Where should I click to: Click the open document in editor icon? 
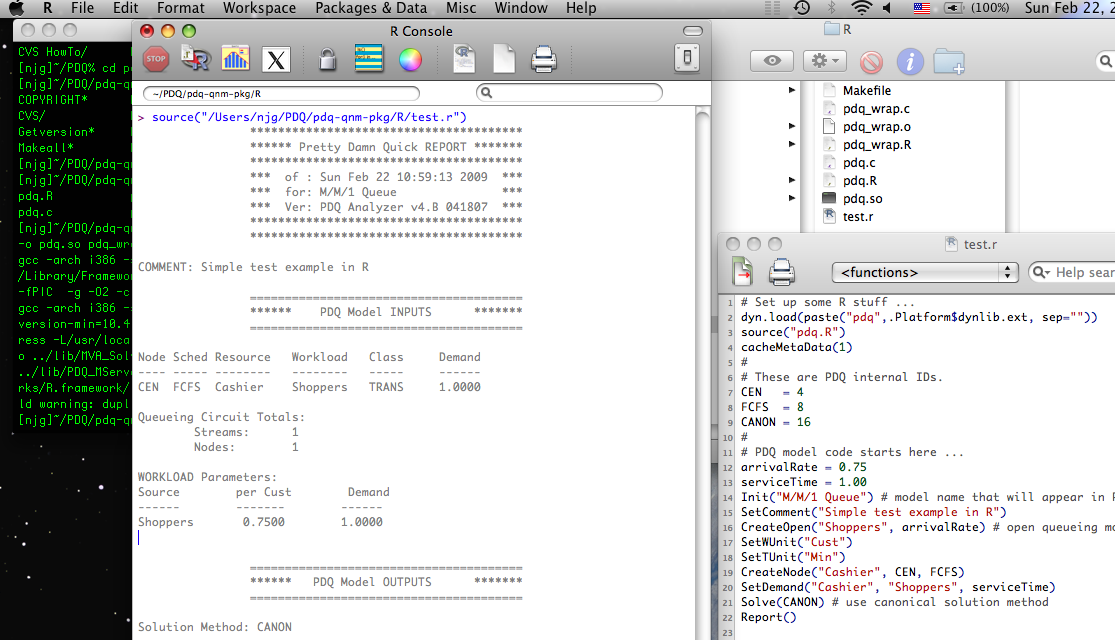point(464,59)
